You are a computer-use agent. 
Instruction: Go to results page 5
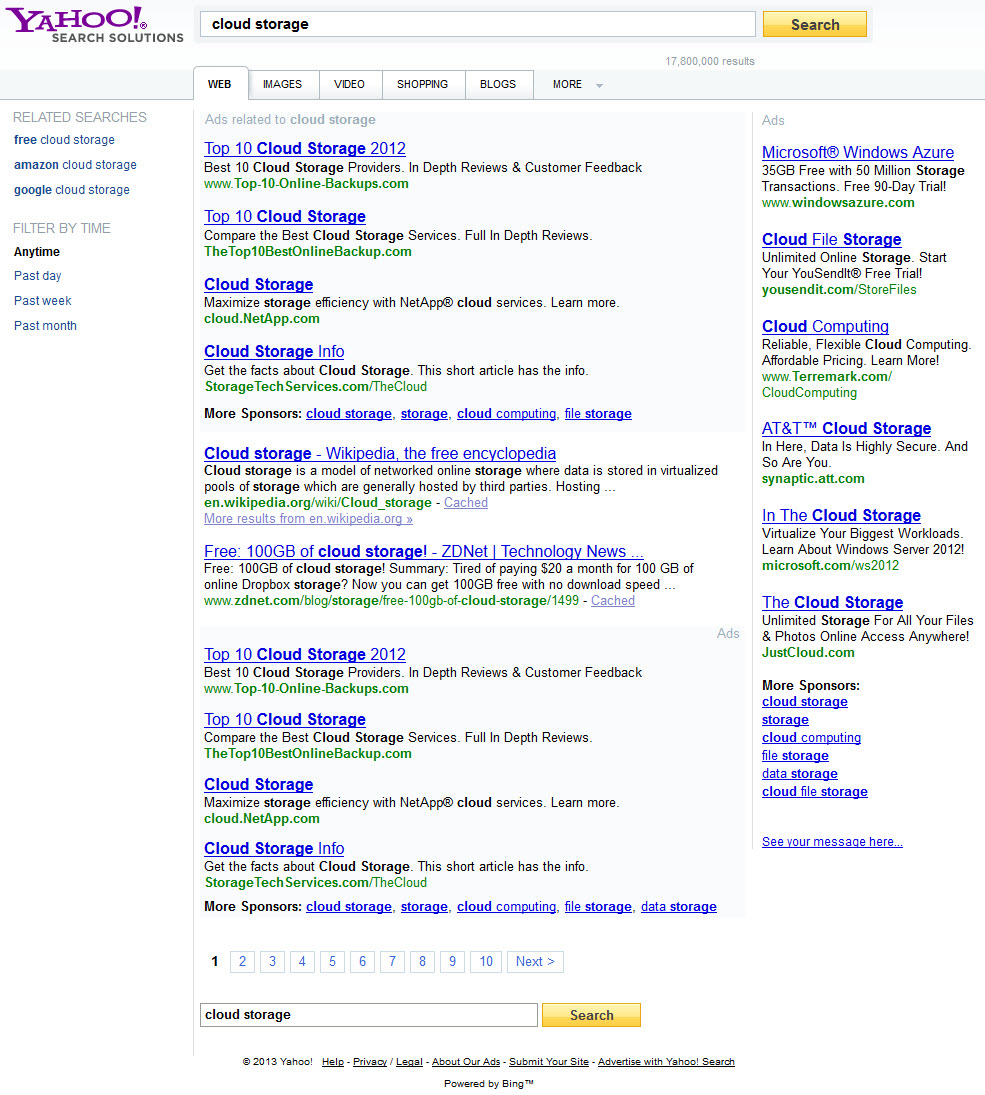tap(333, 962)
